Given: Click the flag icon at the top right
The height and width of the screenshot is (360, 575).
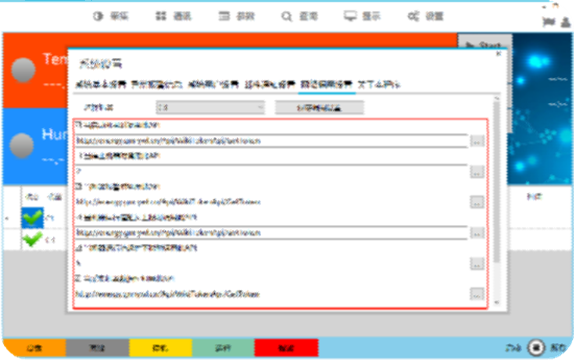Looking at the screenshot, I should click(x=549, y=22).
